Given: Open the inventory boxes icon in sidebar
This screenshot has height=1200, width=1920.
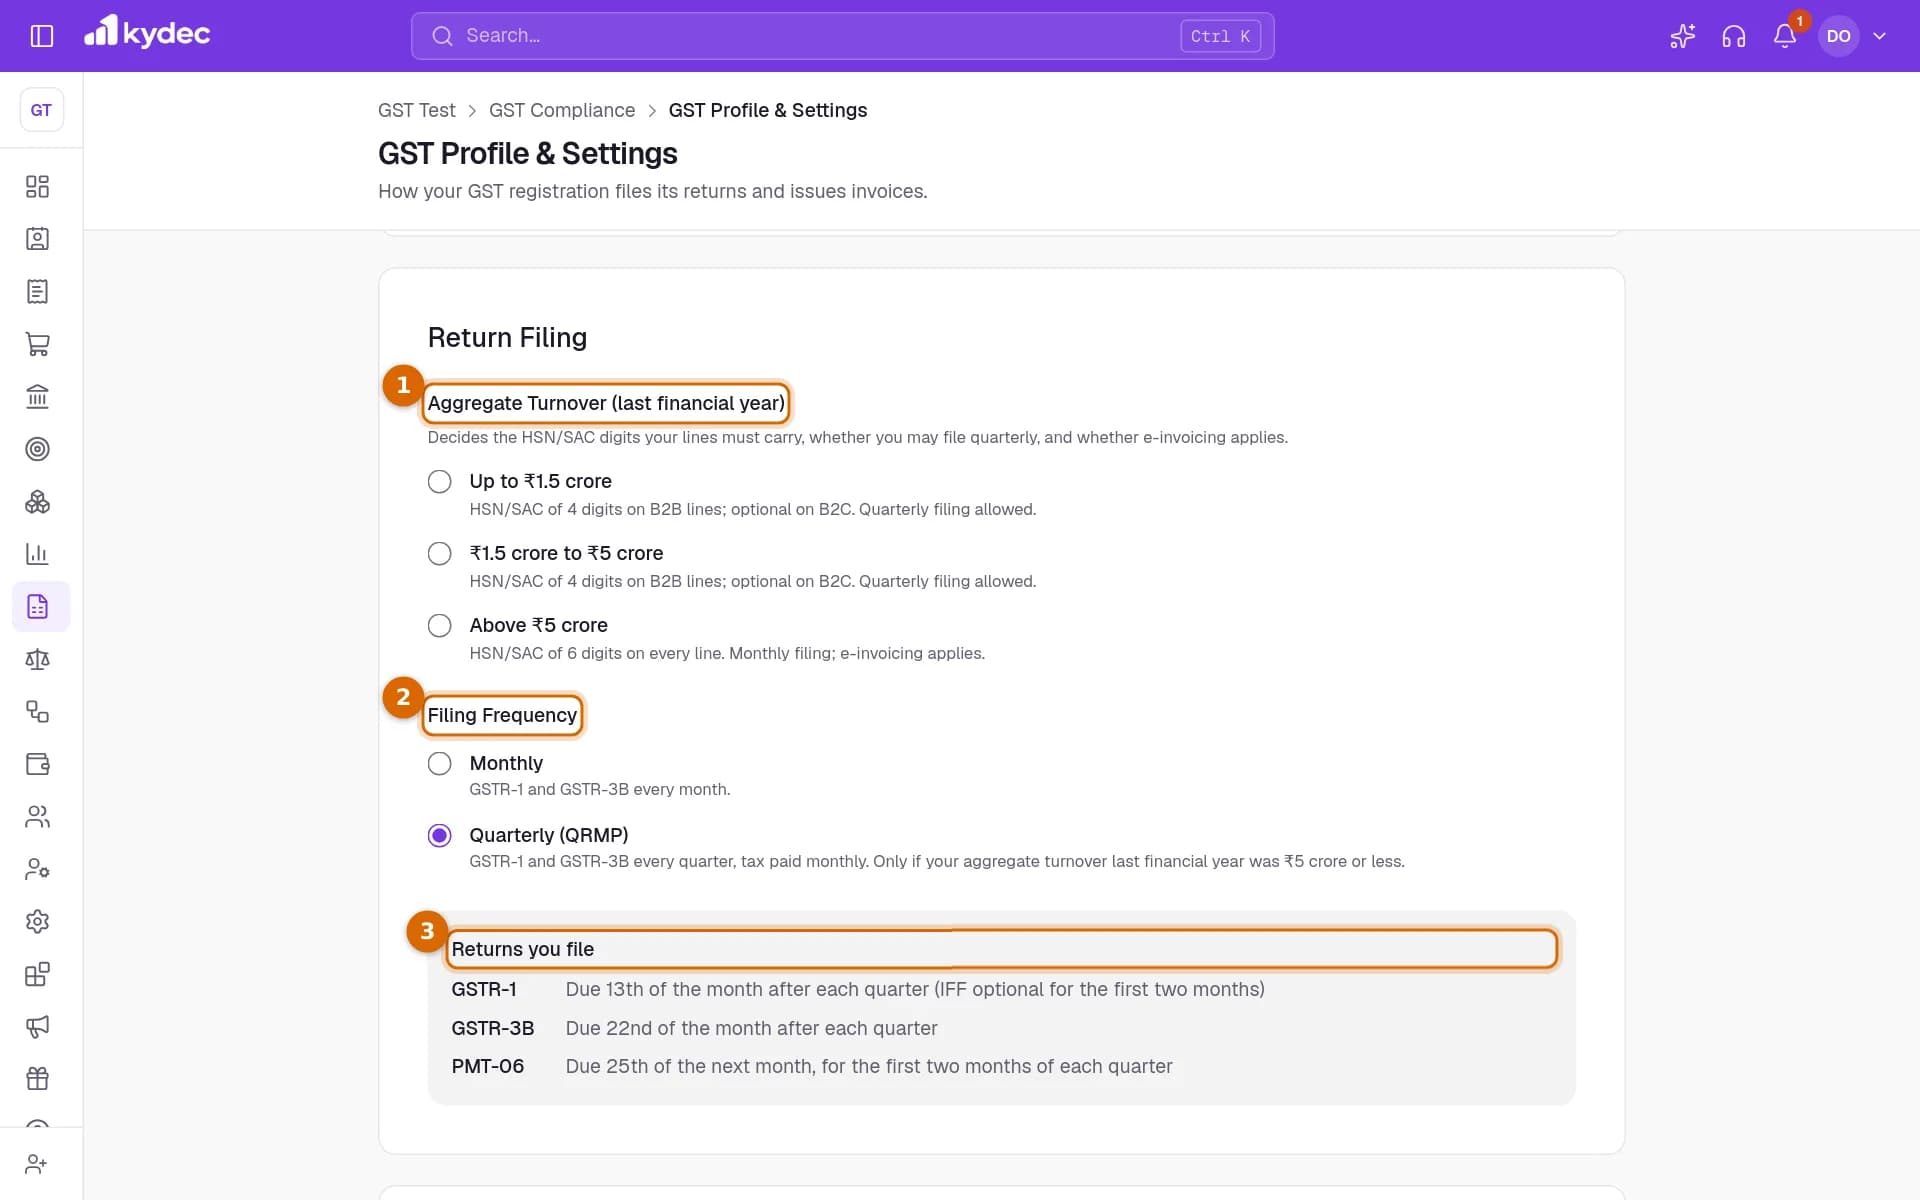Looking at the screenshot, I should click(38, 502).
